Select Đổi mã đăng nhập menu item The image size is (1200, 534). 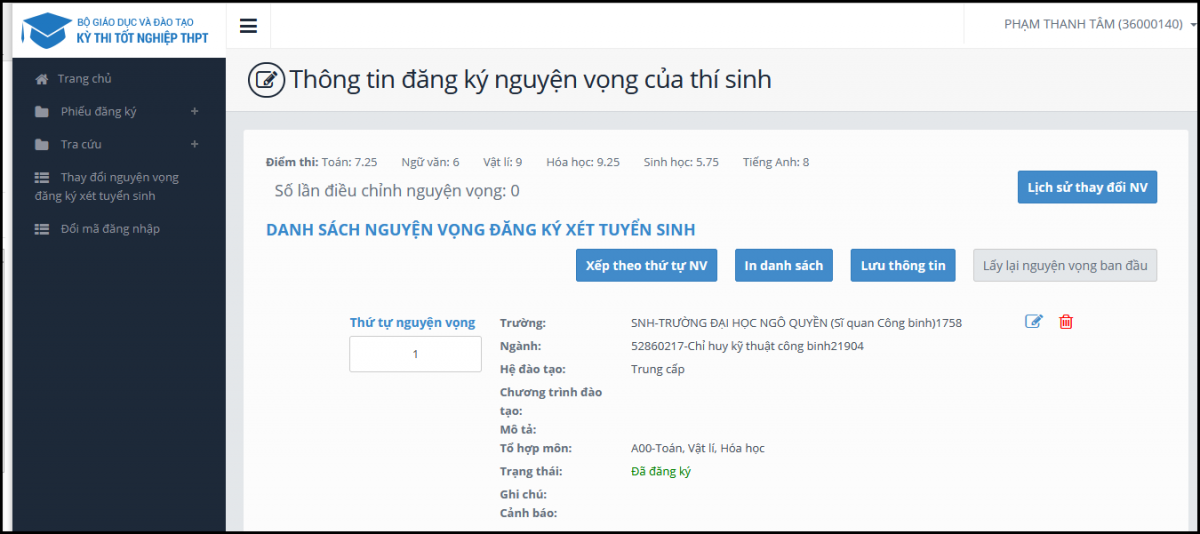pyautogui.click(x=110, y=229)
